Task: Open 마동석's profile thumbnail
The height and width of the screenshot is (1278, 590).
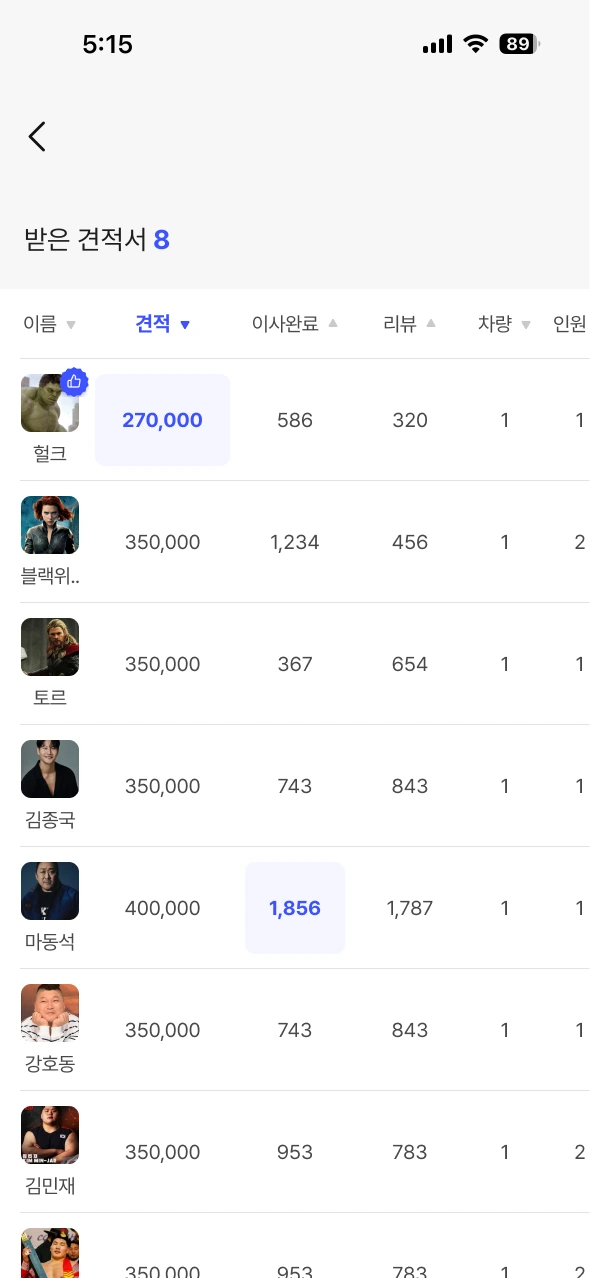Action: point(50,891)
